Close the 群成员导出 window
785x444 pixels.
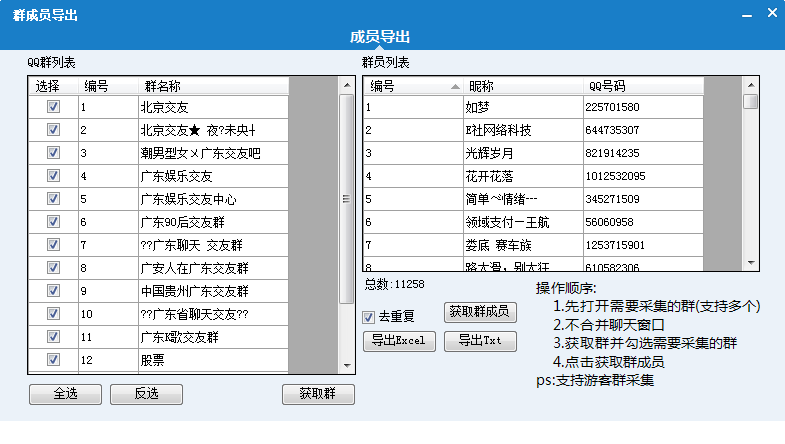[x=772, y=13]
